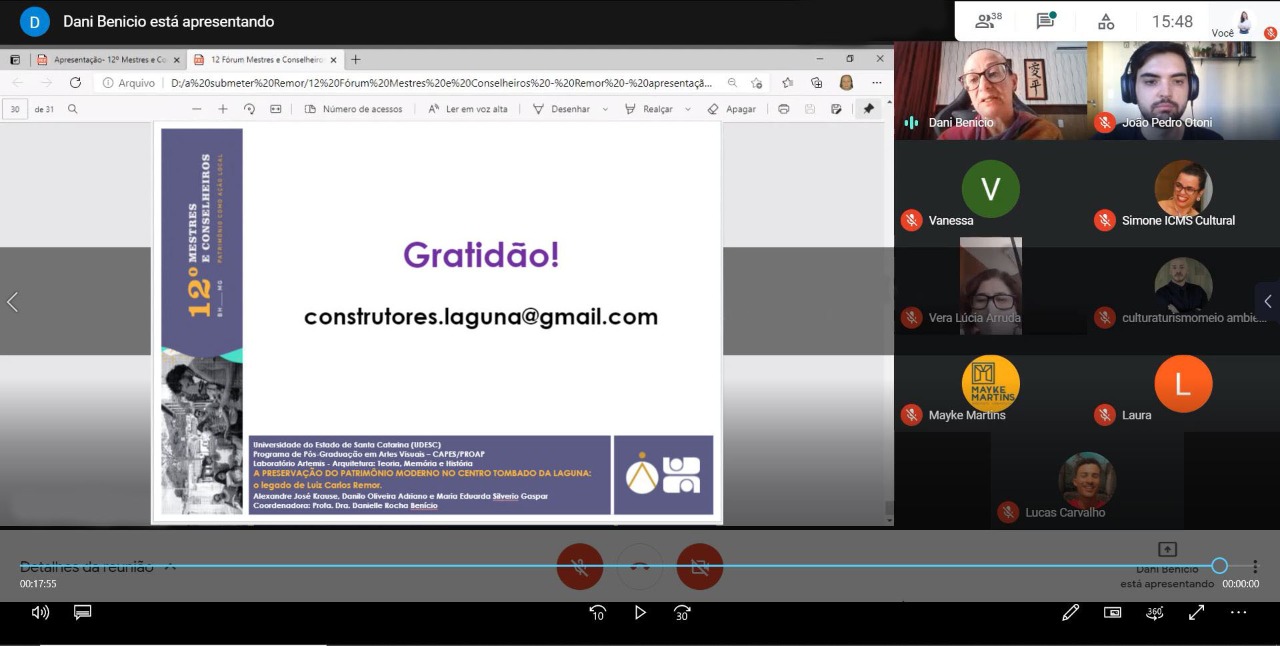The image size is (1280, 646).
Task: Click the Apagar eraser button
Action: point(731,109)
